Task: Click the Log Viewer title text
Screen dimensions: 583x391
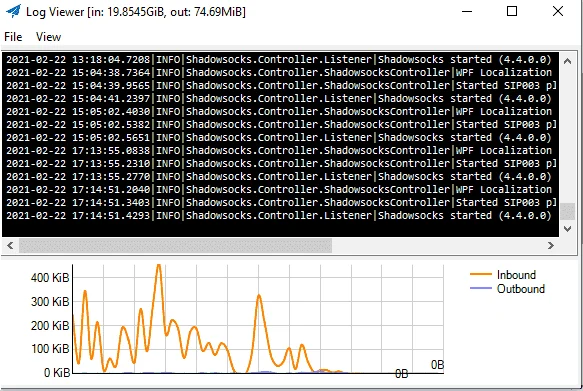Action: [136, 12]
